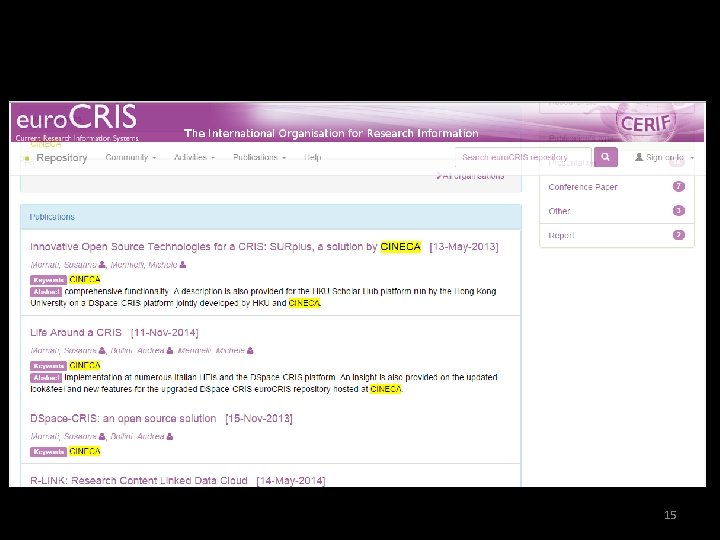Image resolution: width=720 pixels, height=540 pixels.
Task: Click the Publications panel header
Action: [x=271, y=217]
